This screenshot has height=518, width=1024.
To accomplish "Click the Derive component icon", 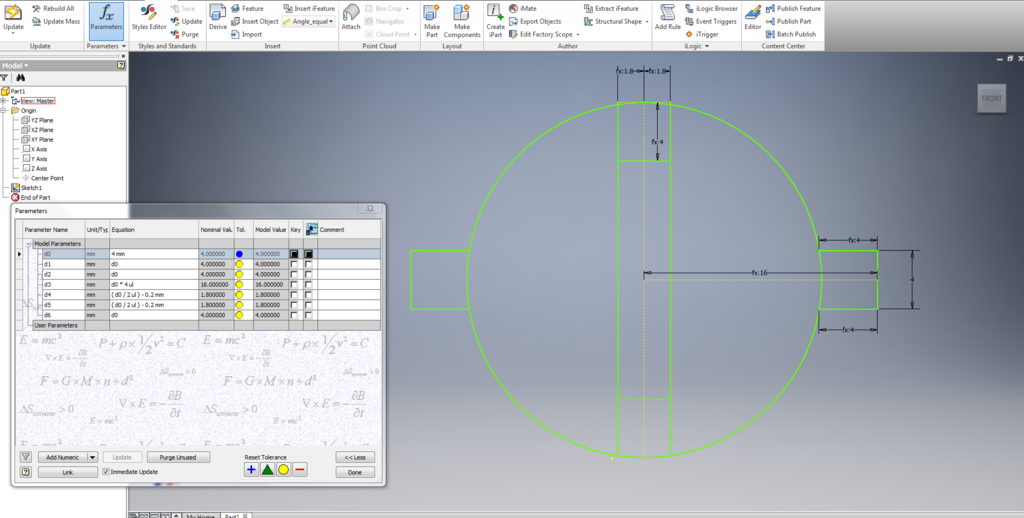I will pyautogui.click(x=217, y=18).
